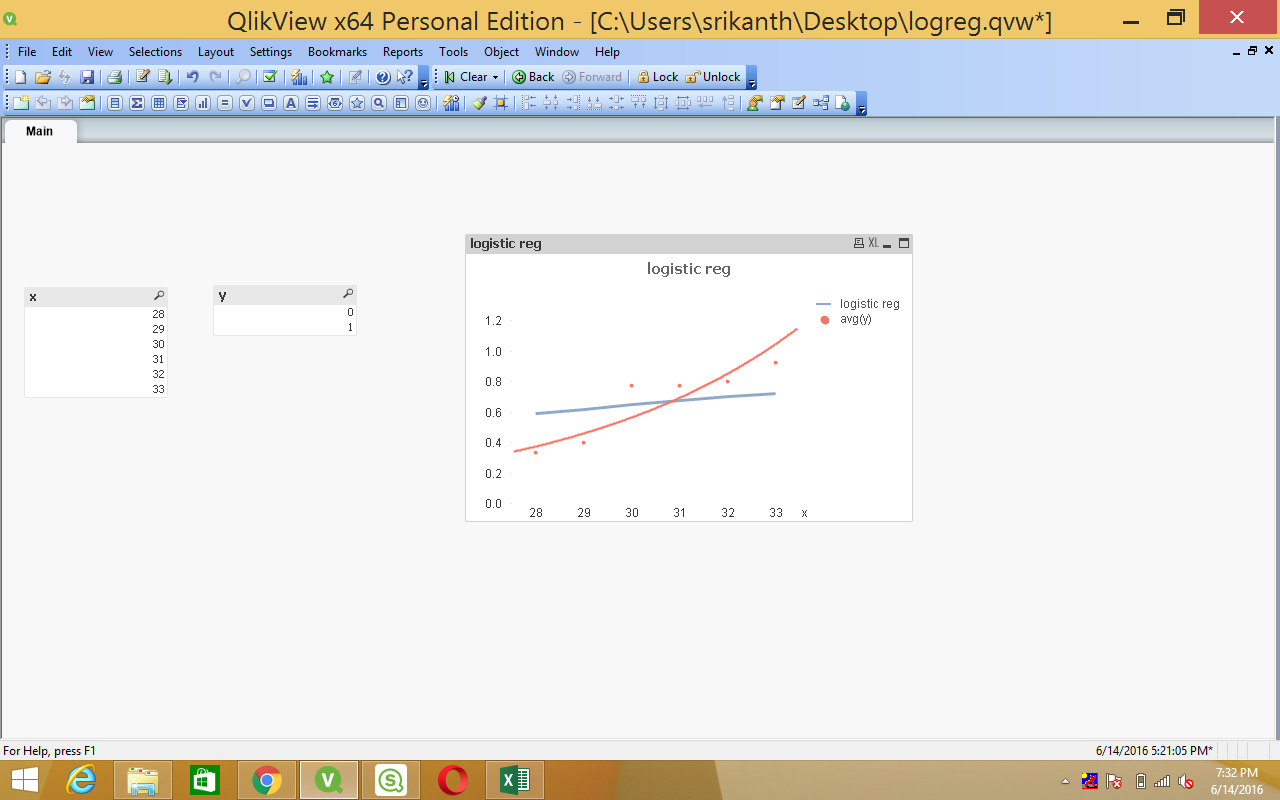The width and height of the screenshot is (1280, 800).
Task: Create a new Chart object icon
Action: pyautogui.click(x=203, y=102)
